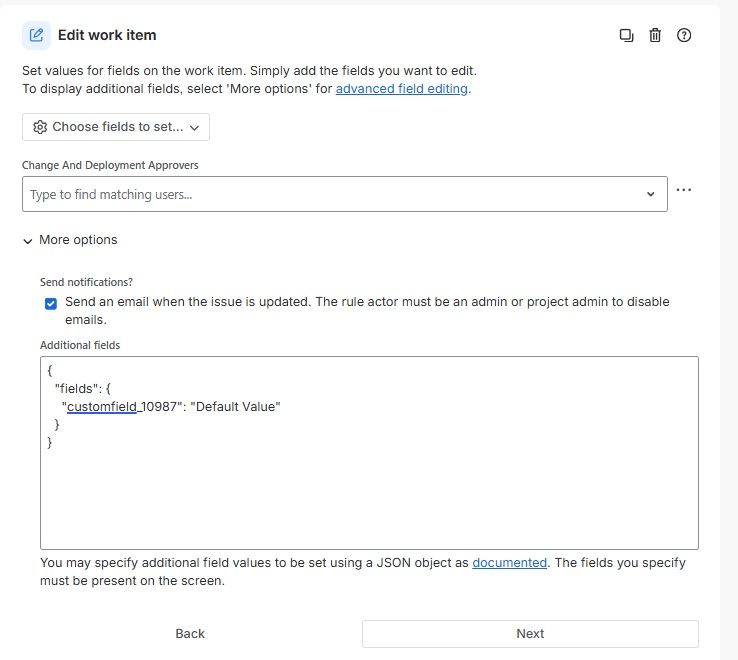Screen dimensions: 738x660
Task: Open the Choose fields to set dropdown
Action: coord(116,127)
